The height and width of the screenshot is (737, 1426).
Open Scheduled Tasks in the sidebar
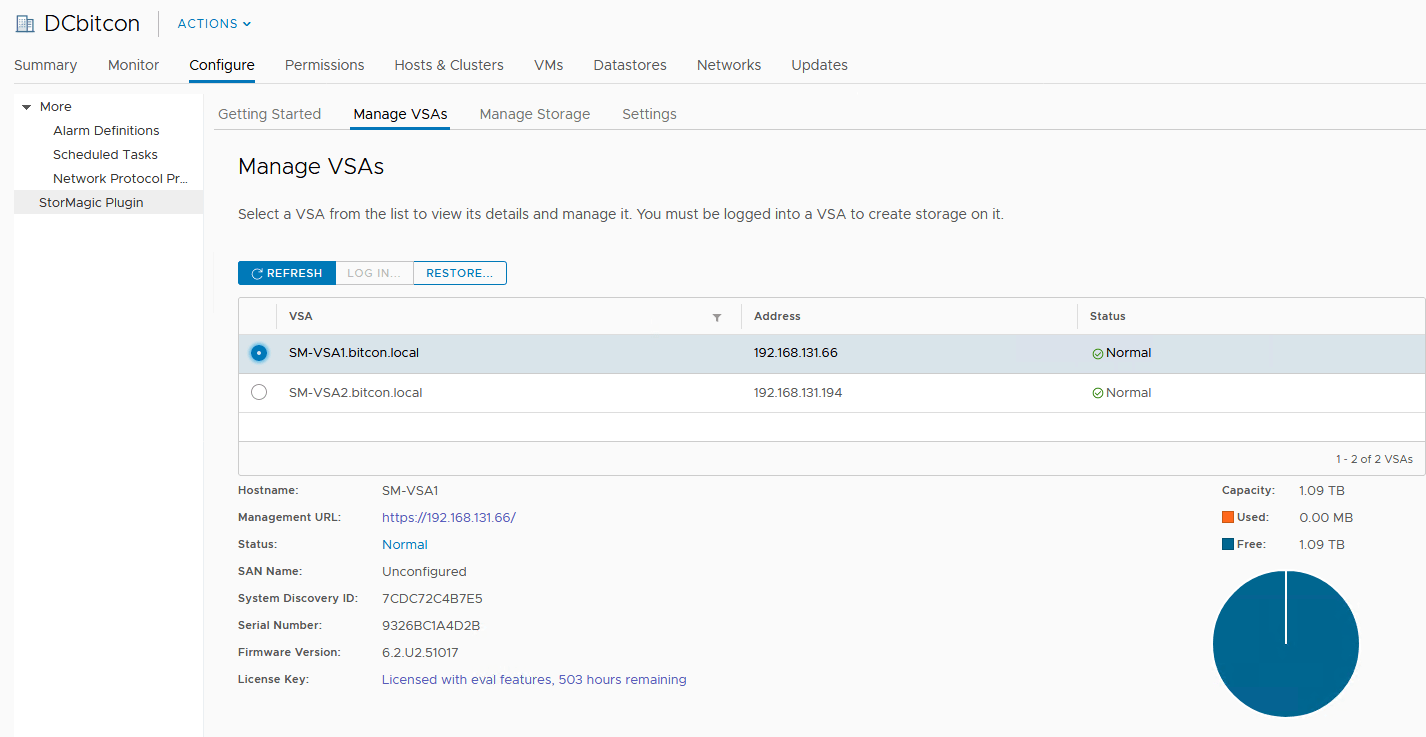coord(105,155)
